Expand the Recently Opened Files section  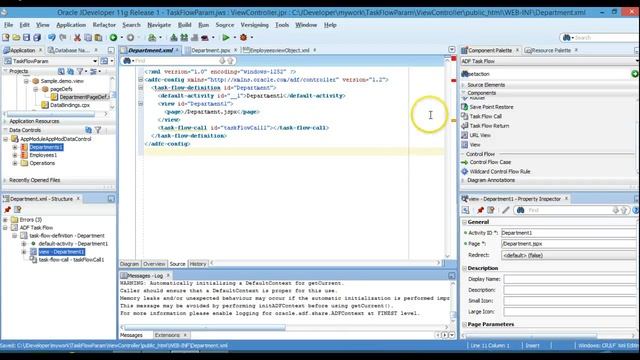pos(5,180)
